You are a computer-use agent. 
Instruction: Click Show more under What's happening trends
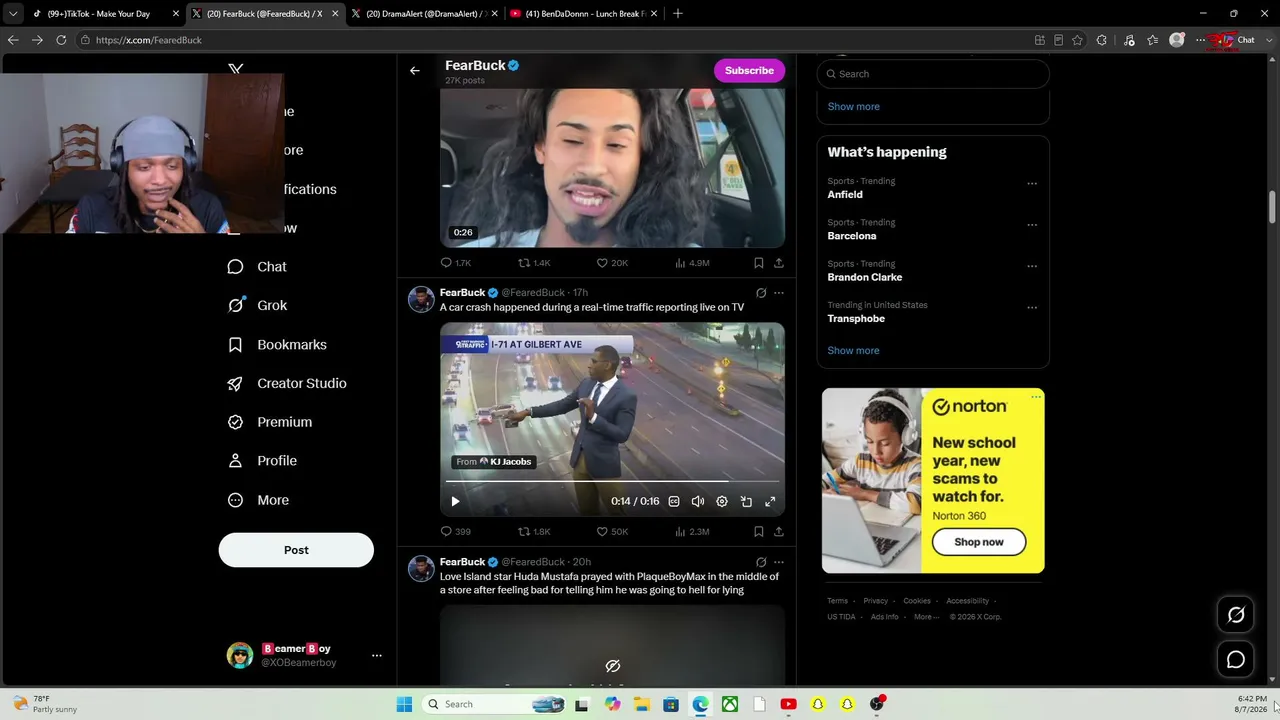click(853, 351)
